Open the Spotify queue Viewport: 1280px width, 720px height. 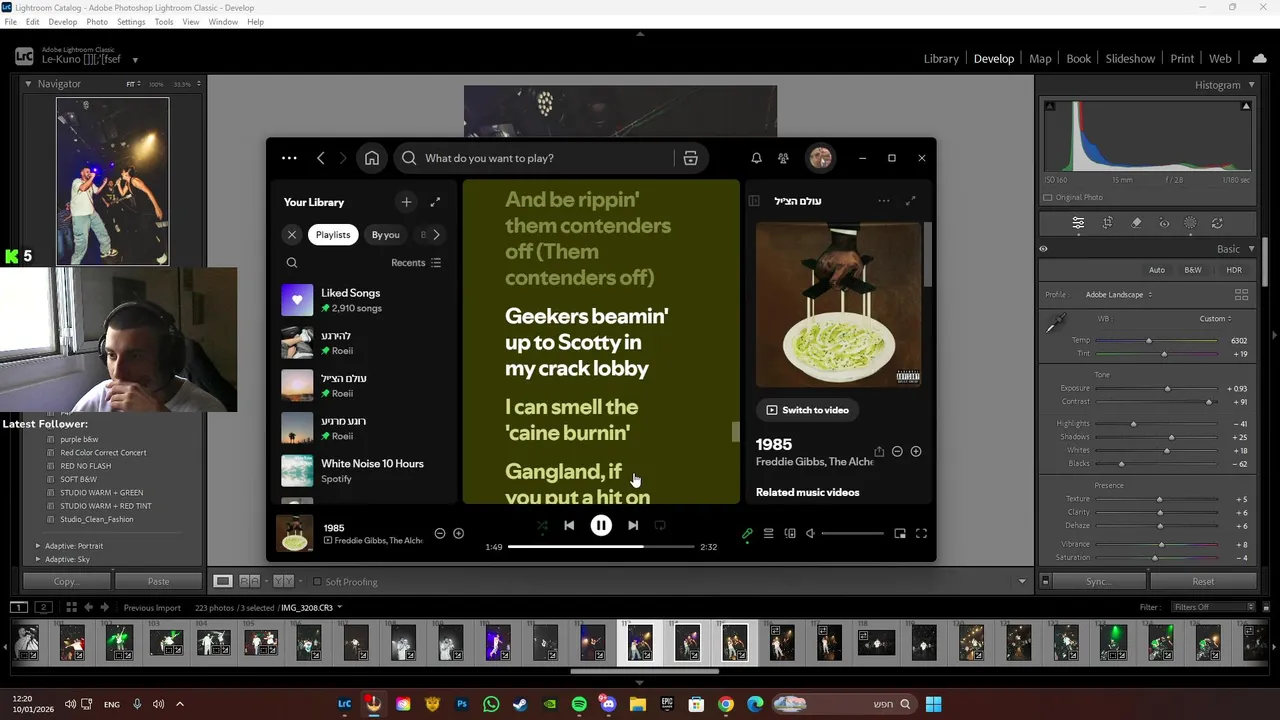[768, 534]
